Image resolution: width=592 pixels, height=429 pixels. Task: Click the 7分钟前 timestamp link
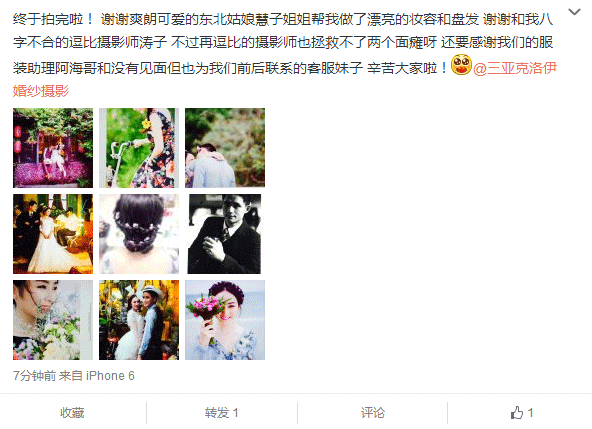(34, 376)
